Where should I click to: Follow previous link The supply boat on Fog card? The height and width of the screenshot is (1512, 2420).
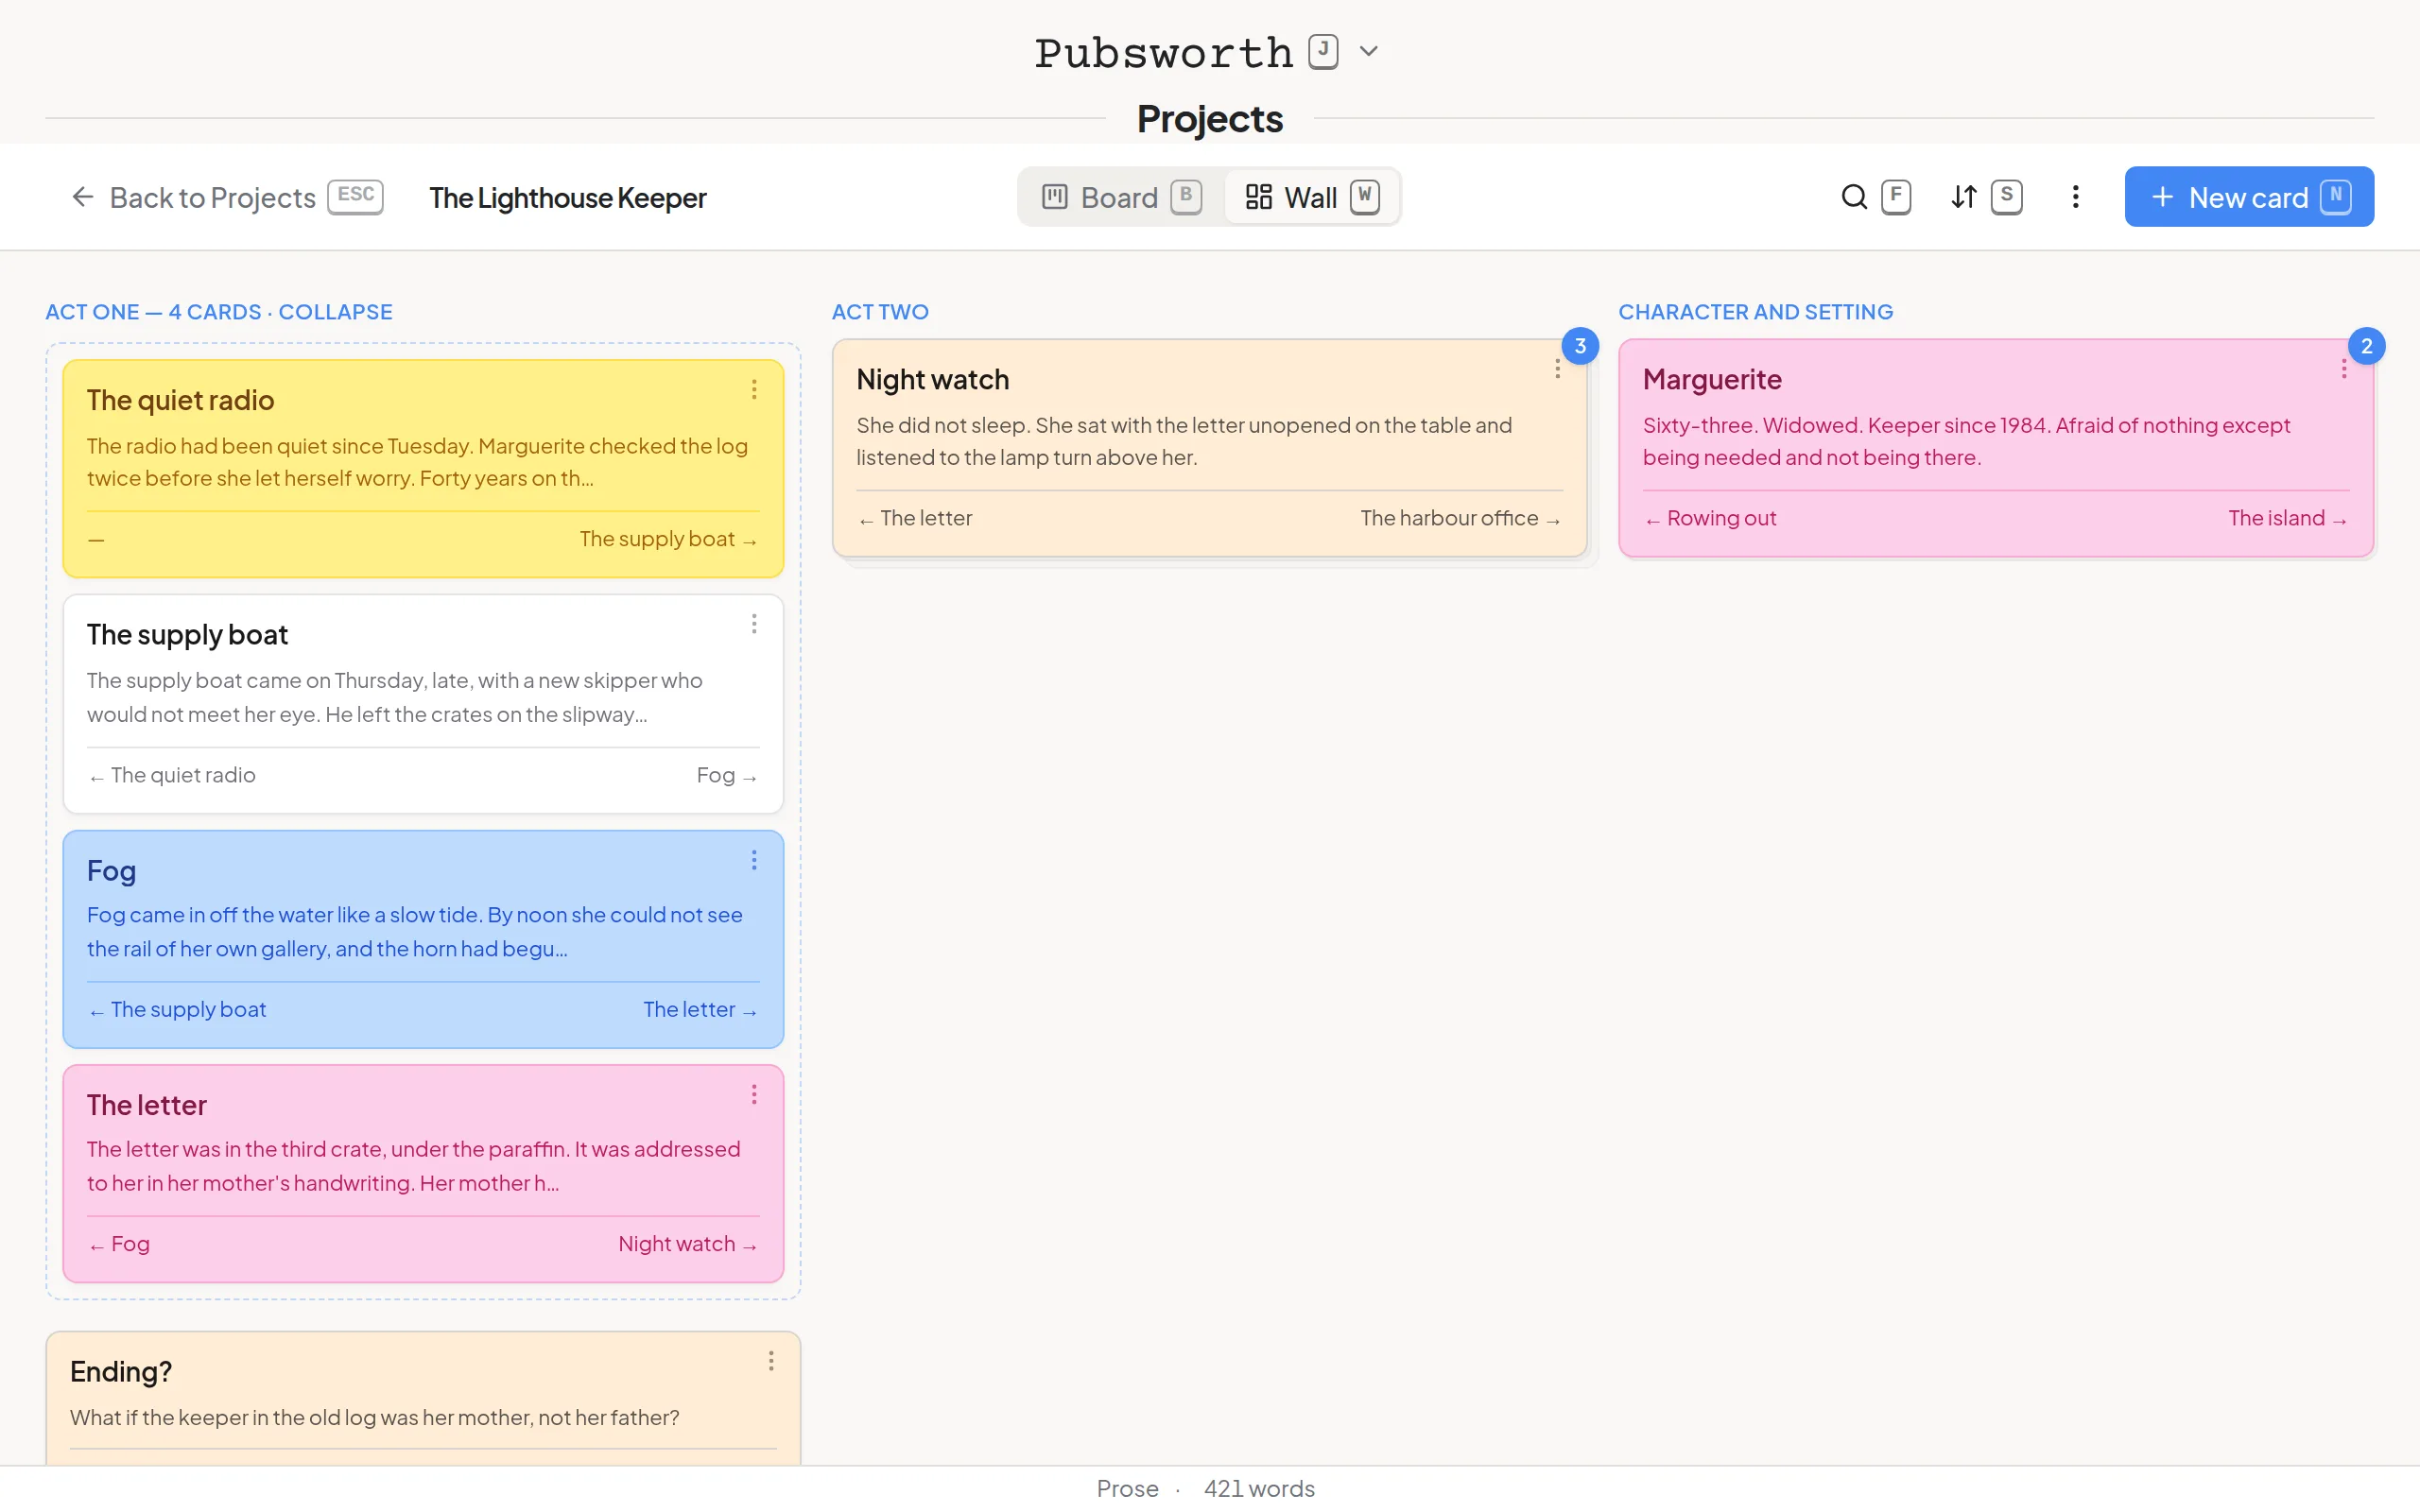tap(177, 1010)
